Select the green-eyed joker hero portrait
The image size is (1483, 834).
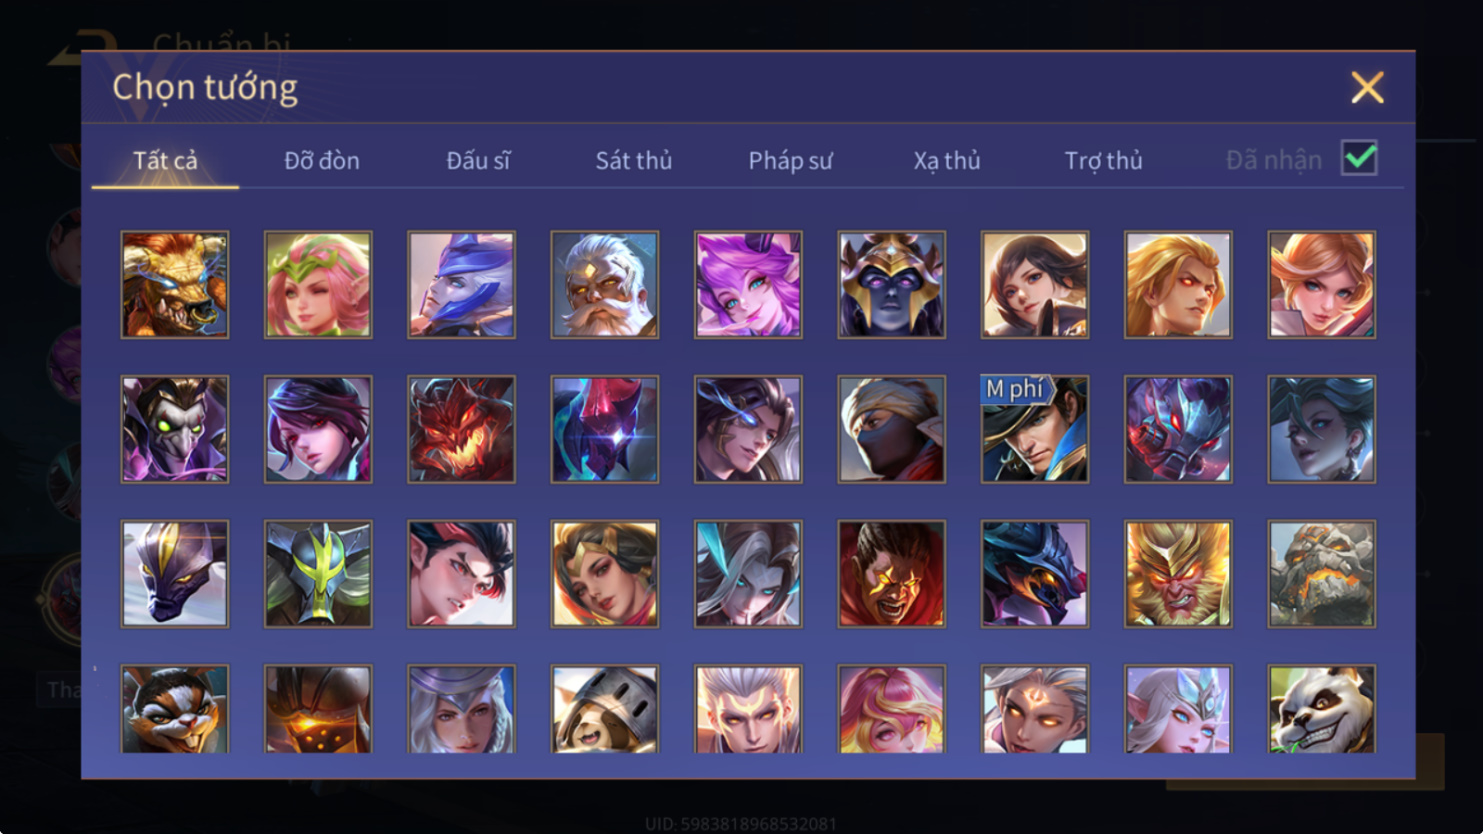tap(175, 429)
